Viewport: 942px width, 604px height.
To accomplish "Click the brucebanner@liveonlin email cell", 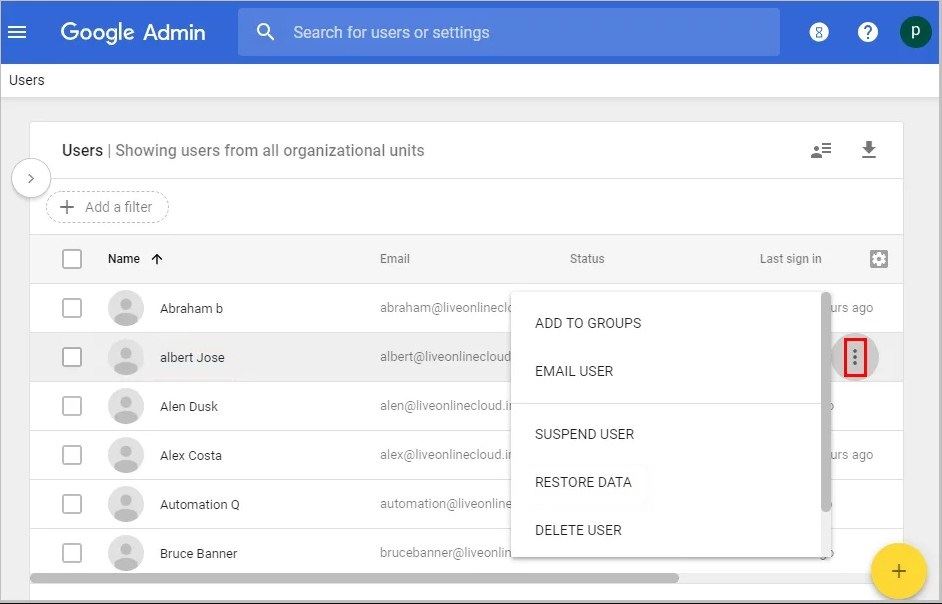I will click(x=445, y=553).
